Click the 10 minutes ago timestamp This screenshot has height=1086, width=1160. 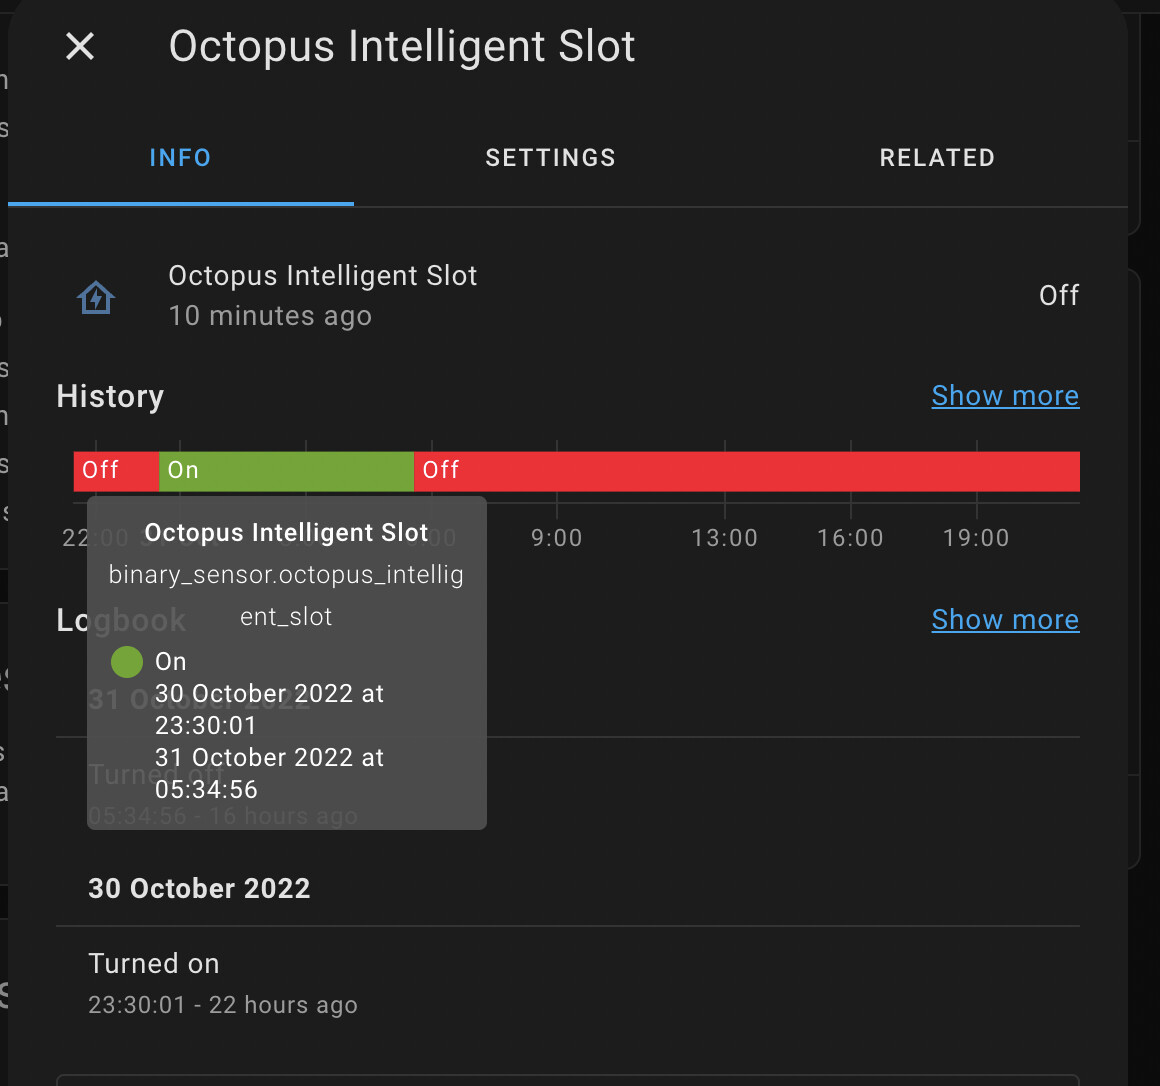click(x=270, y=316)
